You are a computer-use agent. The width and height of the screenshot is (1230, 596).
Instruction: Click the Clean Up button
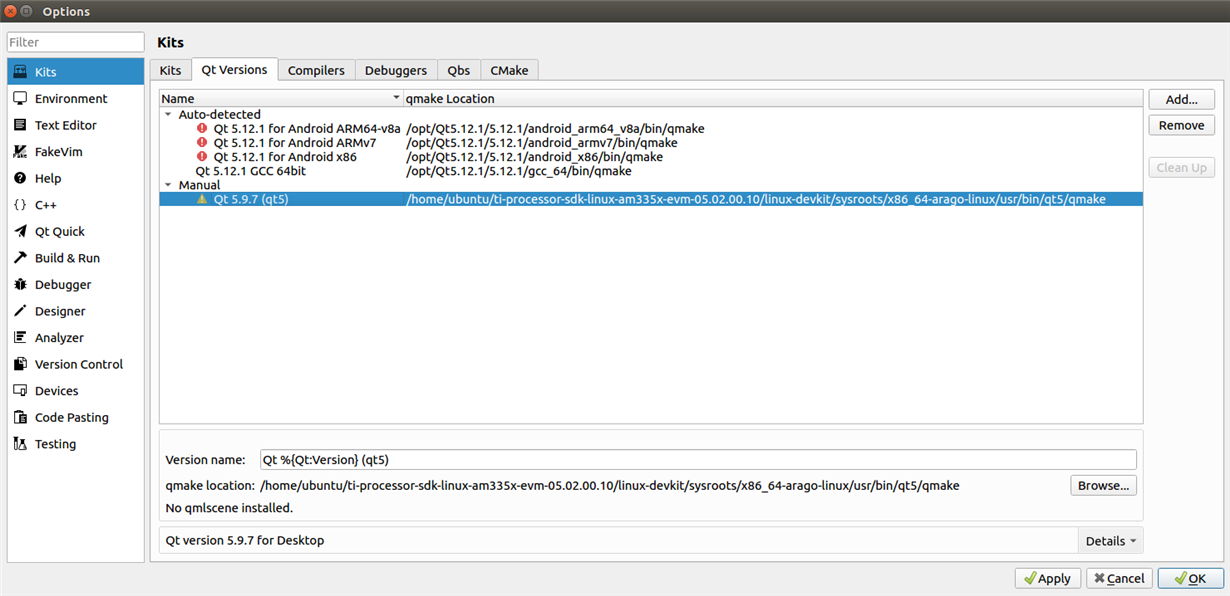click(x=1182, y=167)
